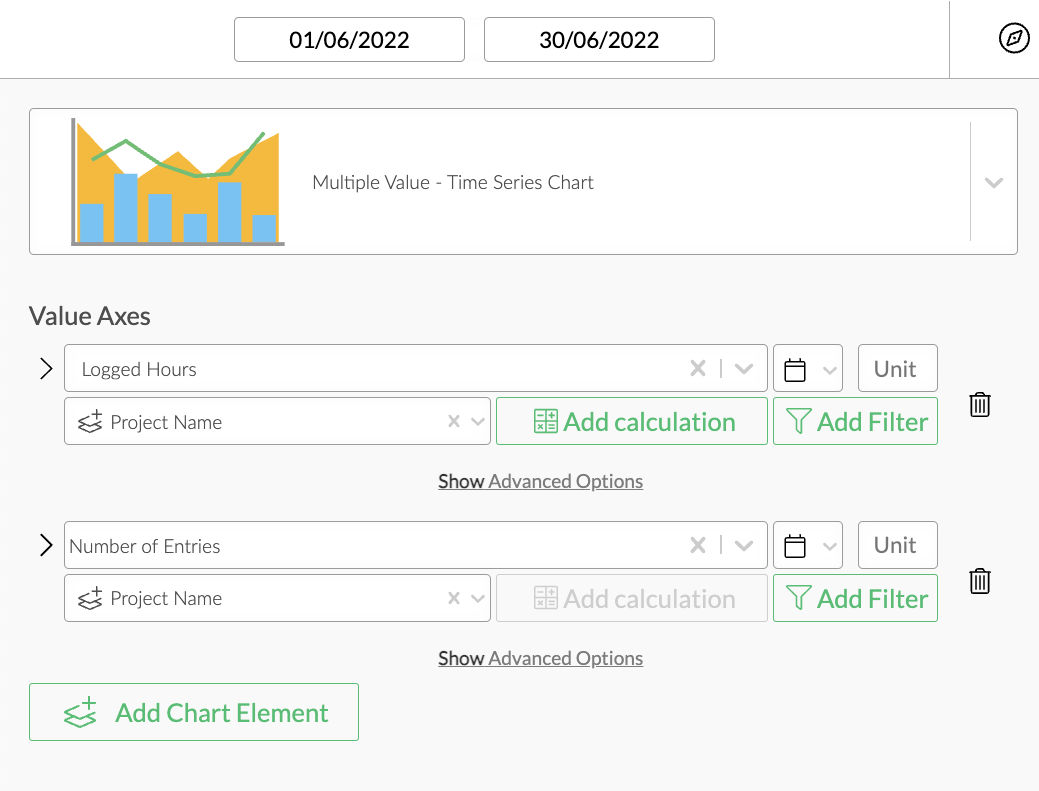Show Advanced Options for Logged Hours
This screenshot has width=1039, height=791.
540,481
